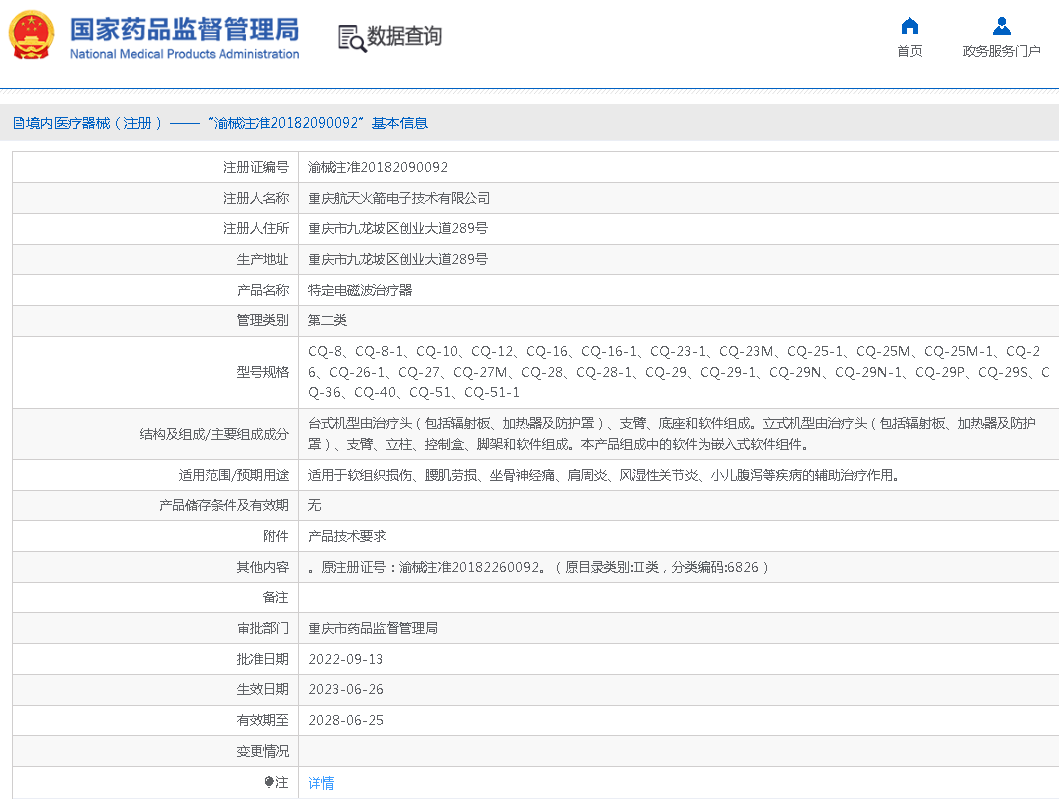Click the document icon before 境内医疗器械
This screenshot has width=1059, height=799.
pyautogui.click(x=18, y=124)
